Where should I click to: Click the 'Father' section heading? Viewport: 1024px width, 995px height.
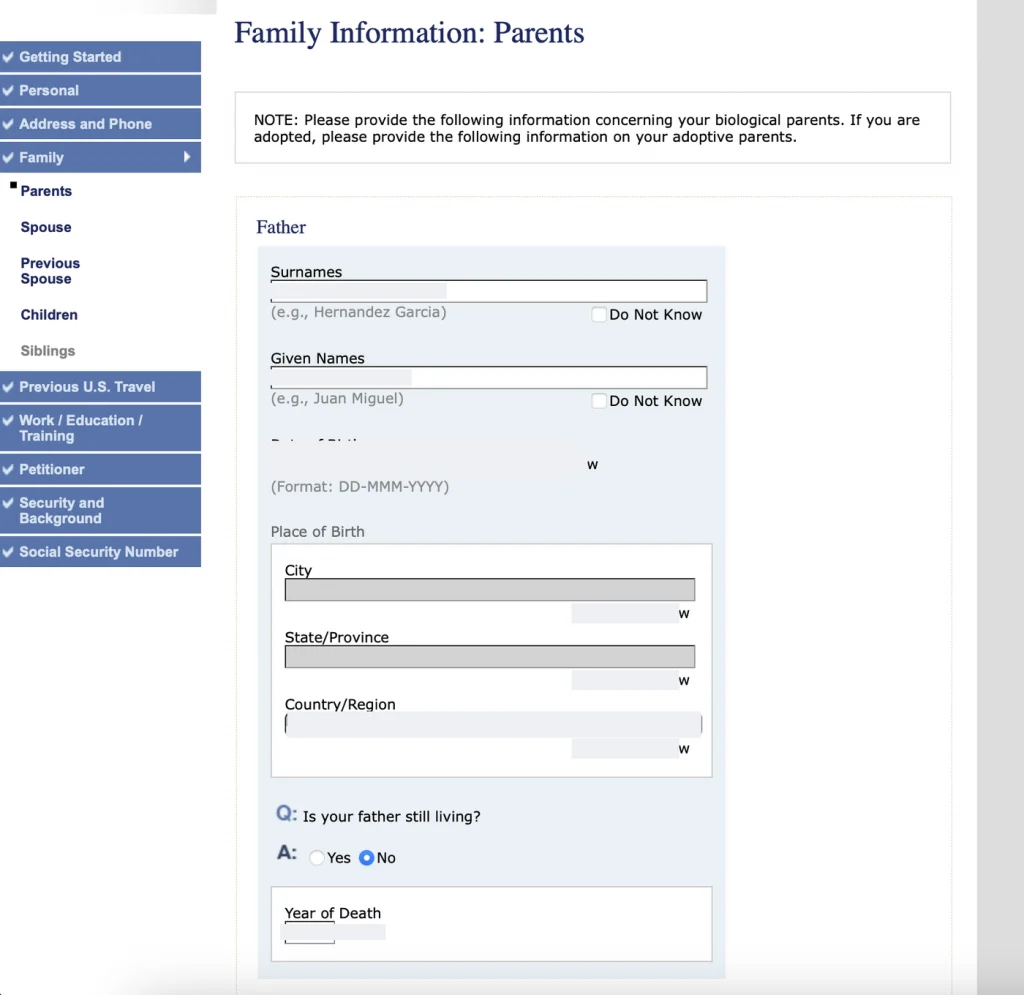coord(281,227)
